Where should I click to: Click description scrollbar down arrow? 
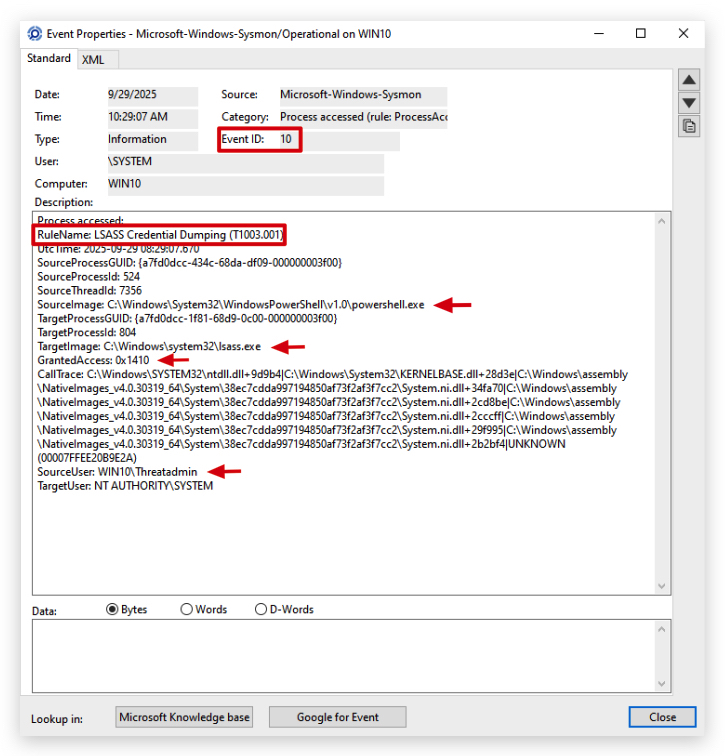(661, 586)
